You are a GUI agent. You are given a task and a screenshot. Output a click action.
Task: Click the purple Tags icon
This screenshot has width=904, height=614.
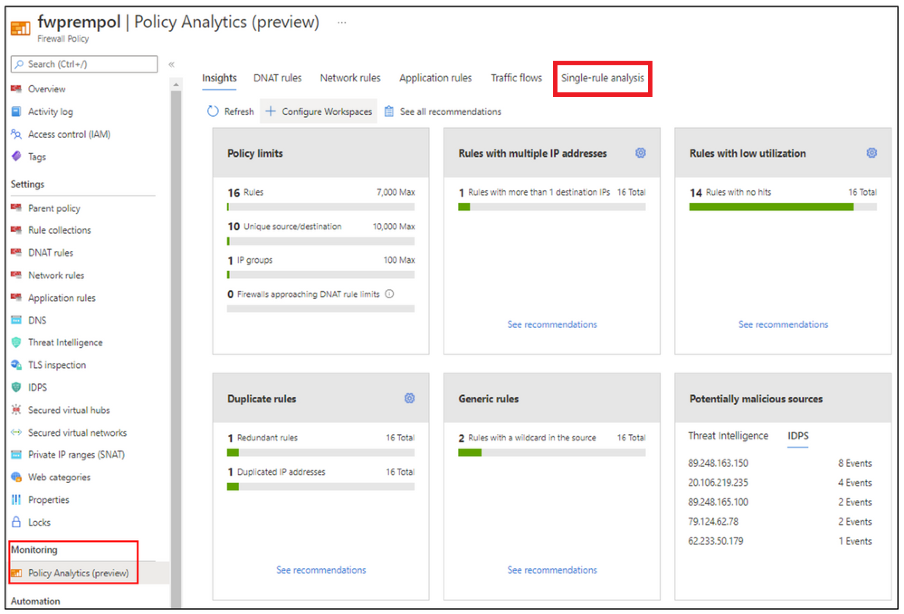(x=16, y=156)
